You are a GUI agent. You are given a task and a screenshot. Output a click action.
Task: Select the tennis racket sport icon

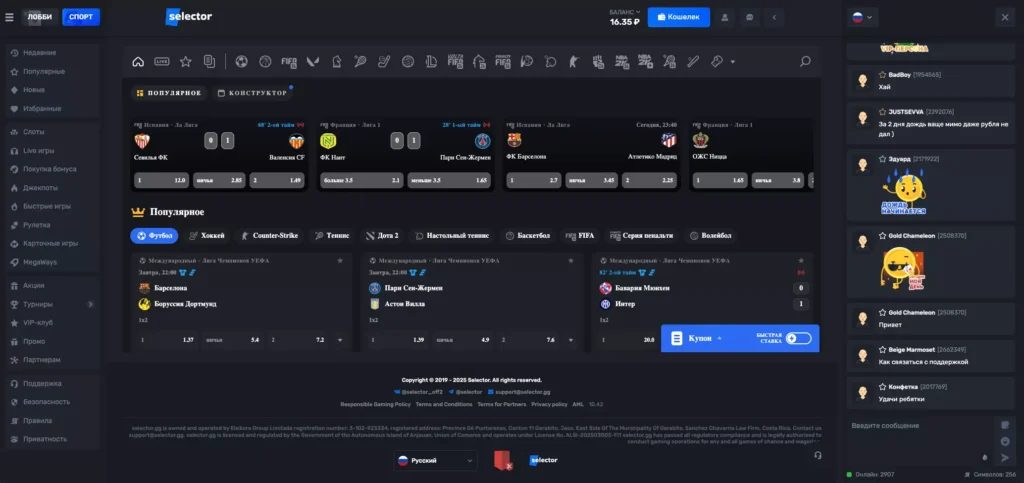click(x=360, y=61)
